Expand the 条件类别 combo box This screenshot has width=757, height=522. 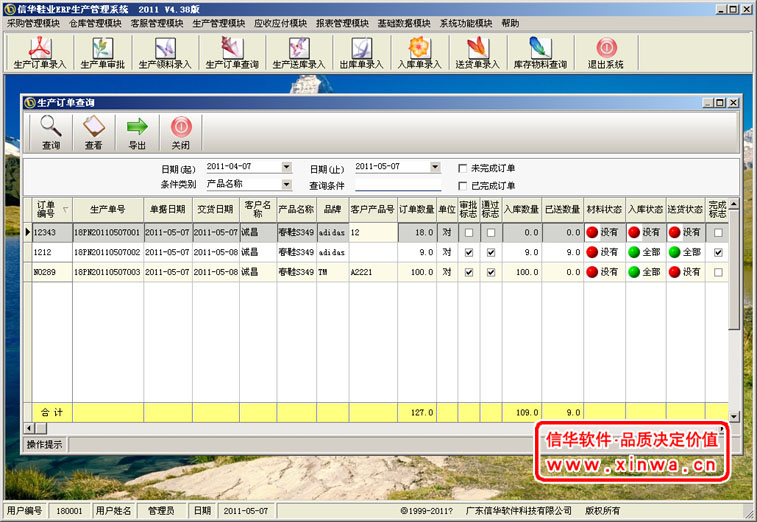pos(286,184)
